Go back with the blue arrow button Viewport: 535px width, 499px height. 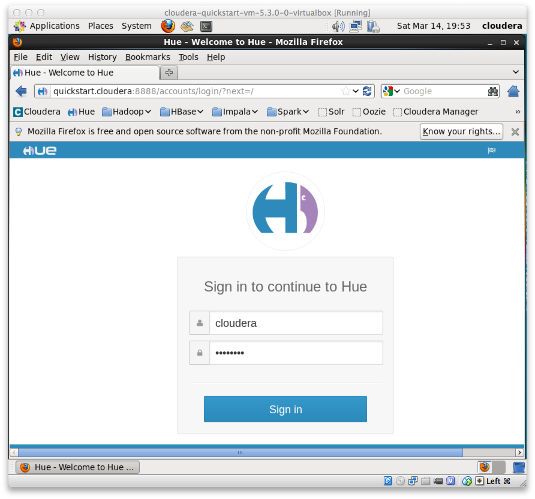[21, 91]
